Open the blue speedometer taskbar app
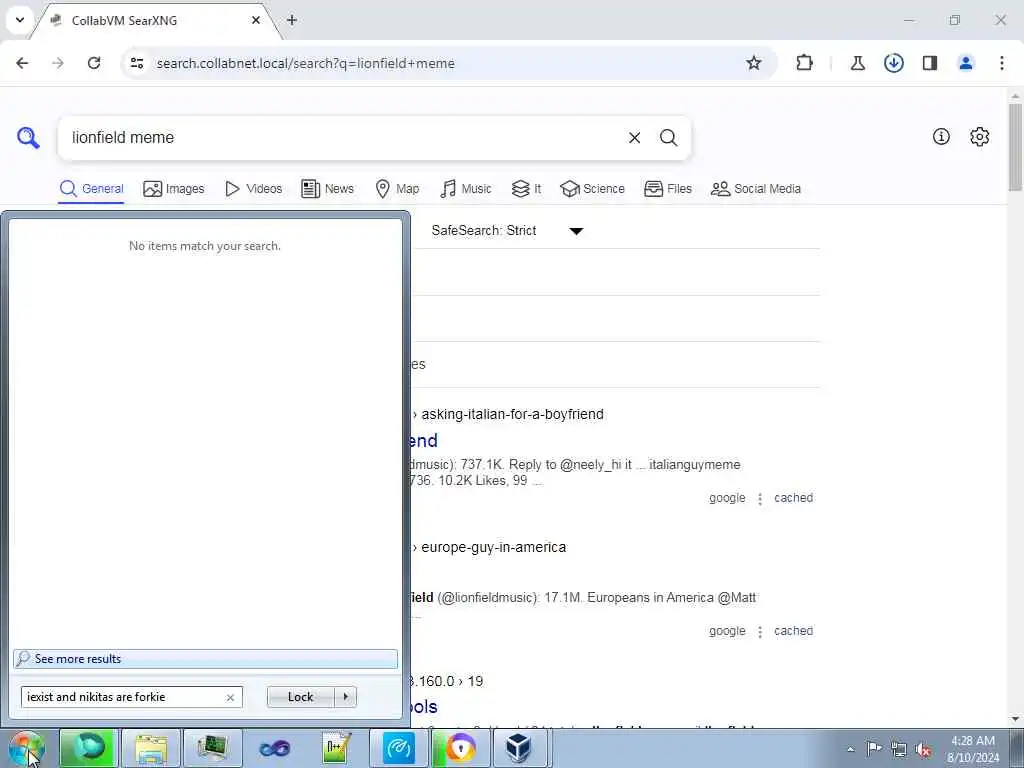Viewport: 1024px width, 768px height. pos(398,748)
